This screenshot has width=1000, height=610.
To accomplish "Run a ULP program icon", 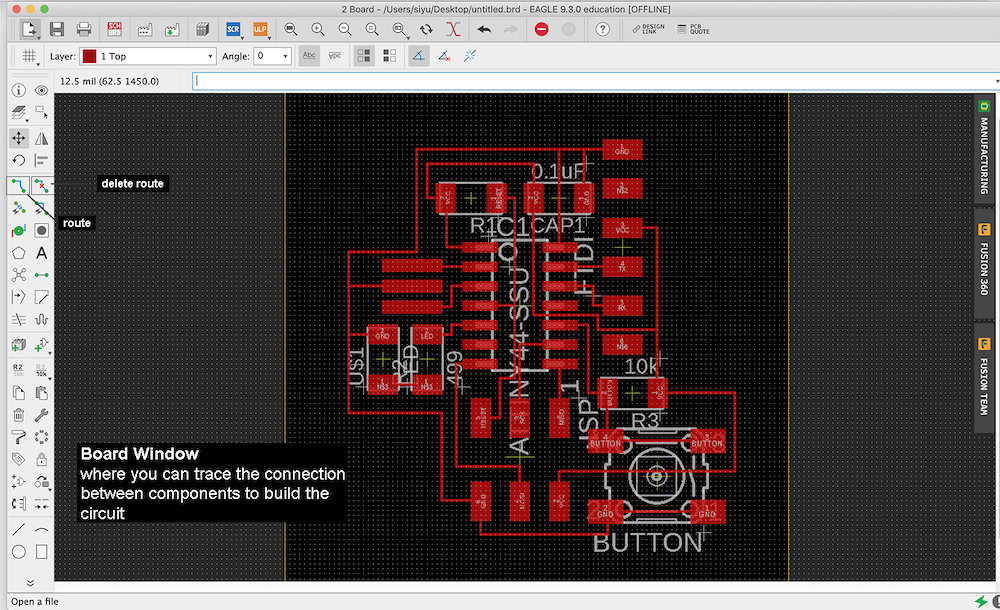I will [260, 29].
